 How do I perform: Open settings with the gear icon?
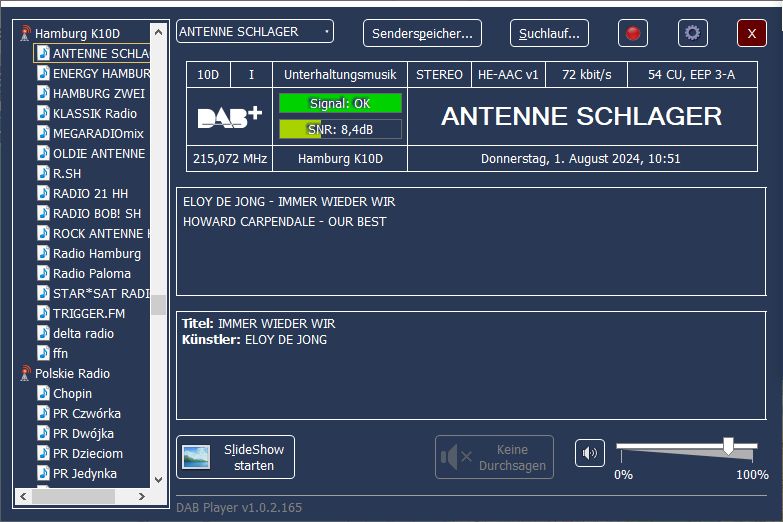(x=692, y=33)
